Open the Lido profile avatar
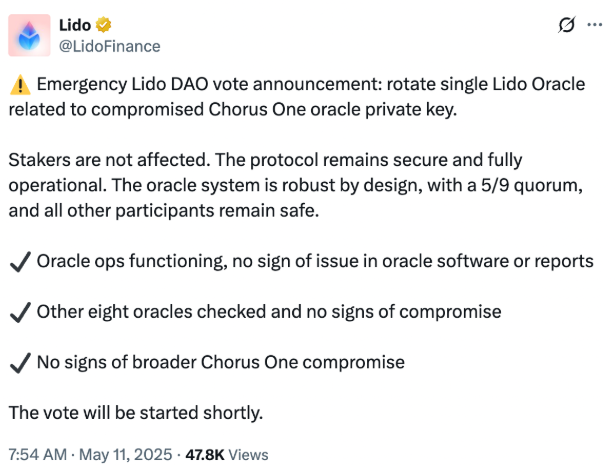This screenshot has width=615, height=473. click(29, 35)
